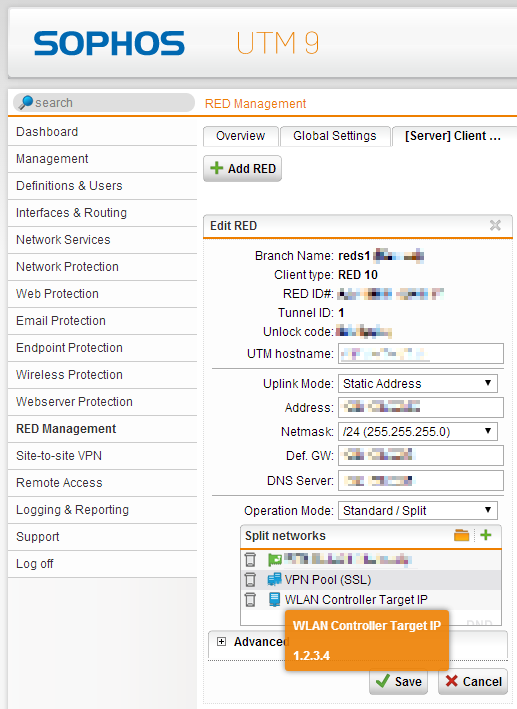
Task: Open the Support menu
Action: pyautogui.click(x=103, y=537)
